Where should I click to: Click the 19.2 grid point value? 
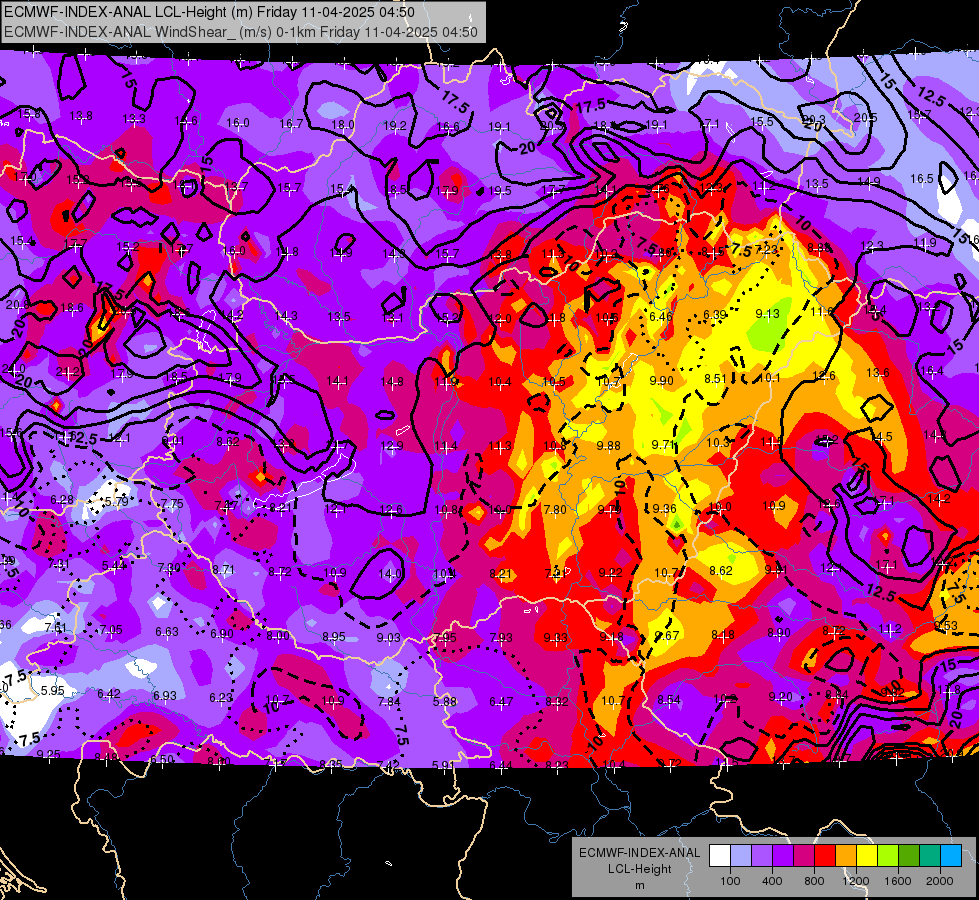(395, 126)
